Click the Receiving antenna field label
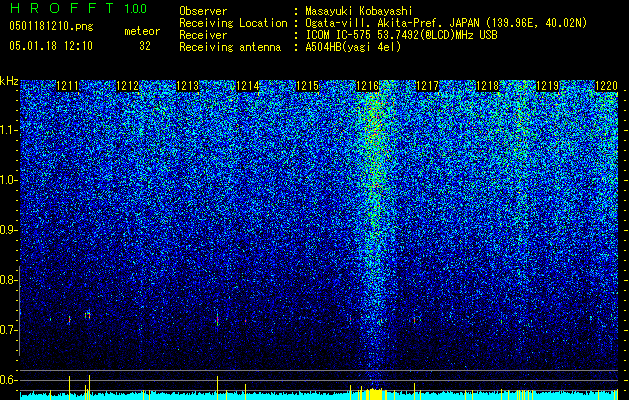Image resolution: width=629 pixels, height=400 pixels. point(230,47)
